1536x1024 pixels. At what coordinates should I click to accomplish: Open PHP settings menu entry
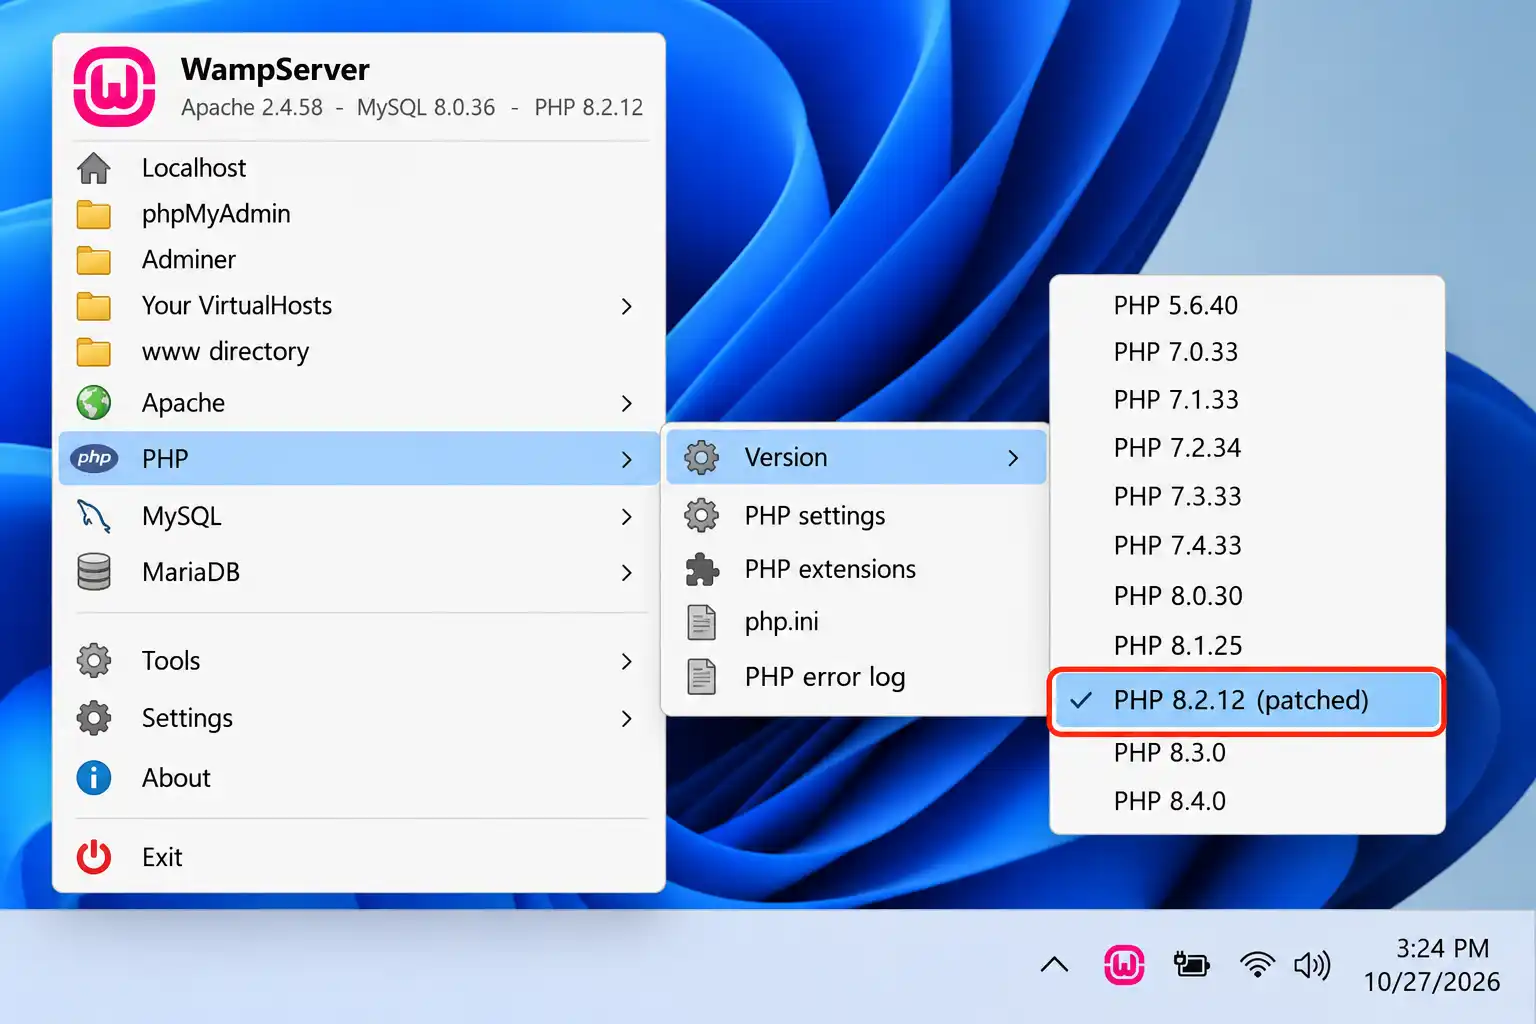click(x=856, y=516)
